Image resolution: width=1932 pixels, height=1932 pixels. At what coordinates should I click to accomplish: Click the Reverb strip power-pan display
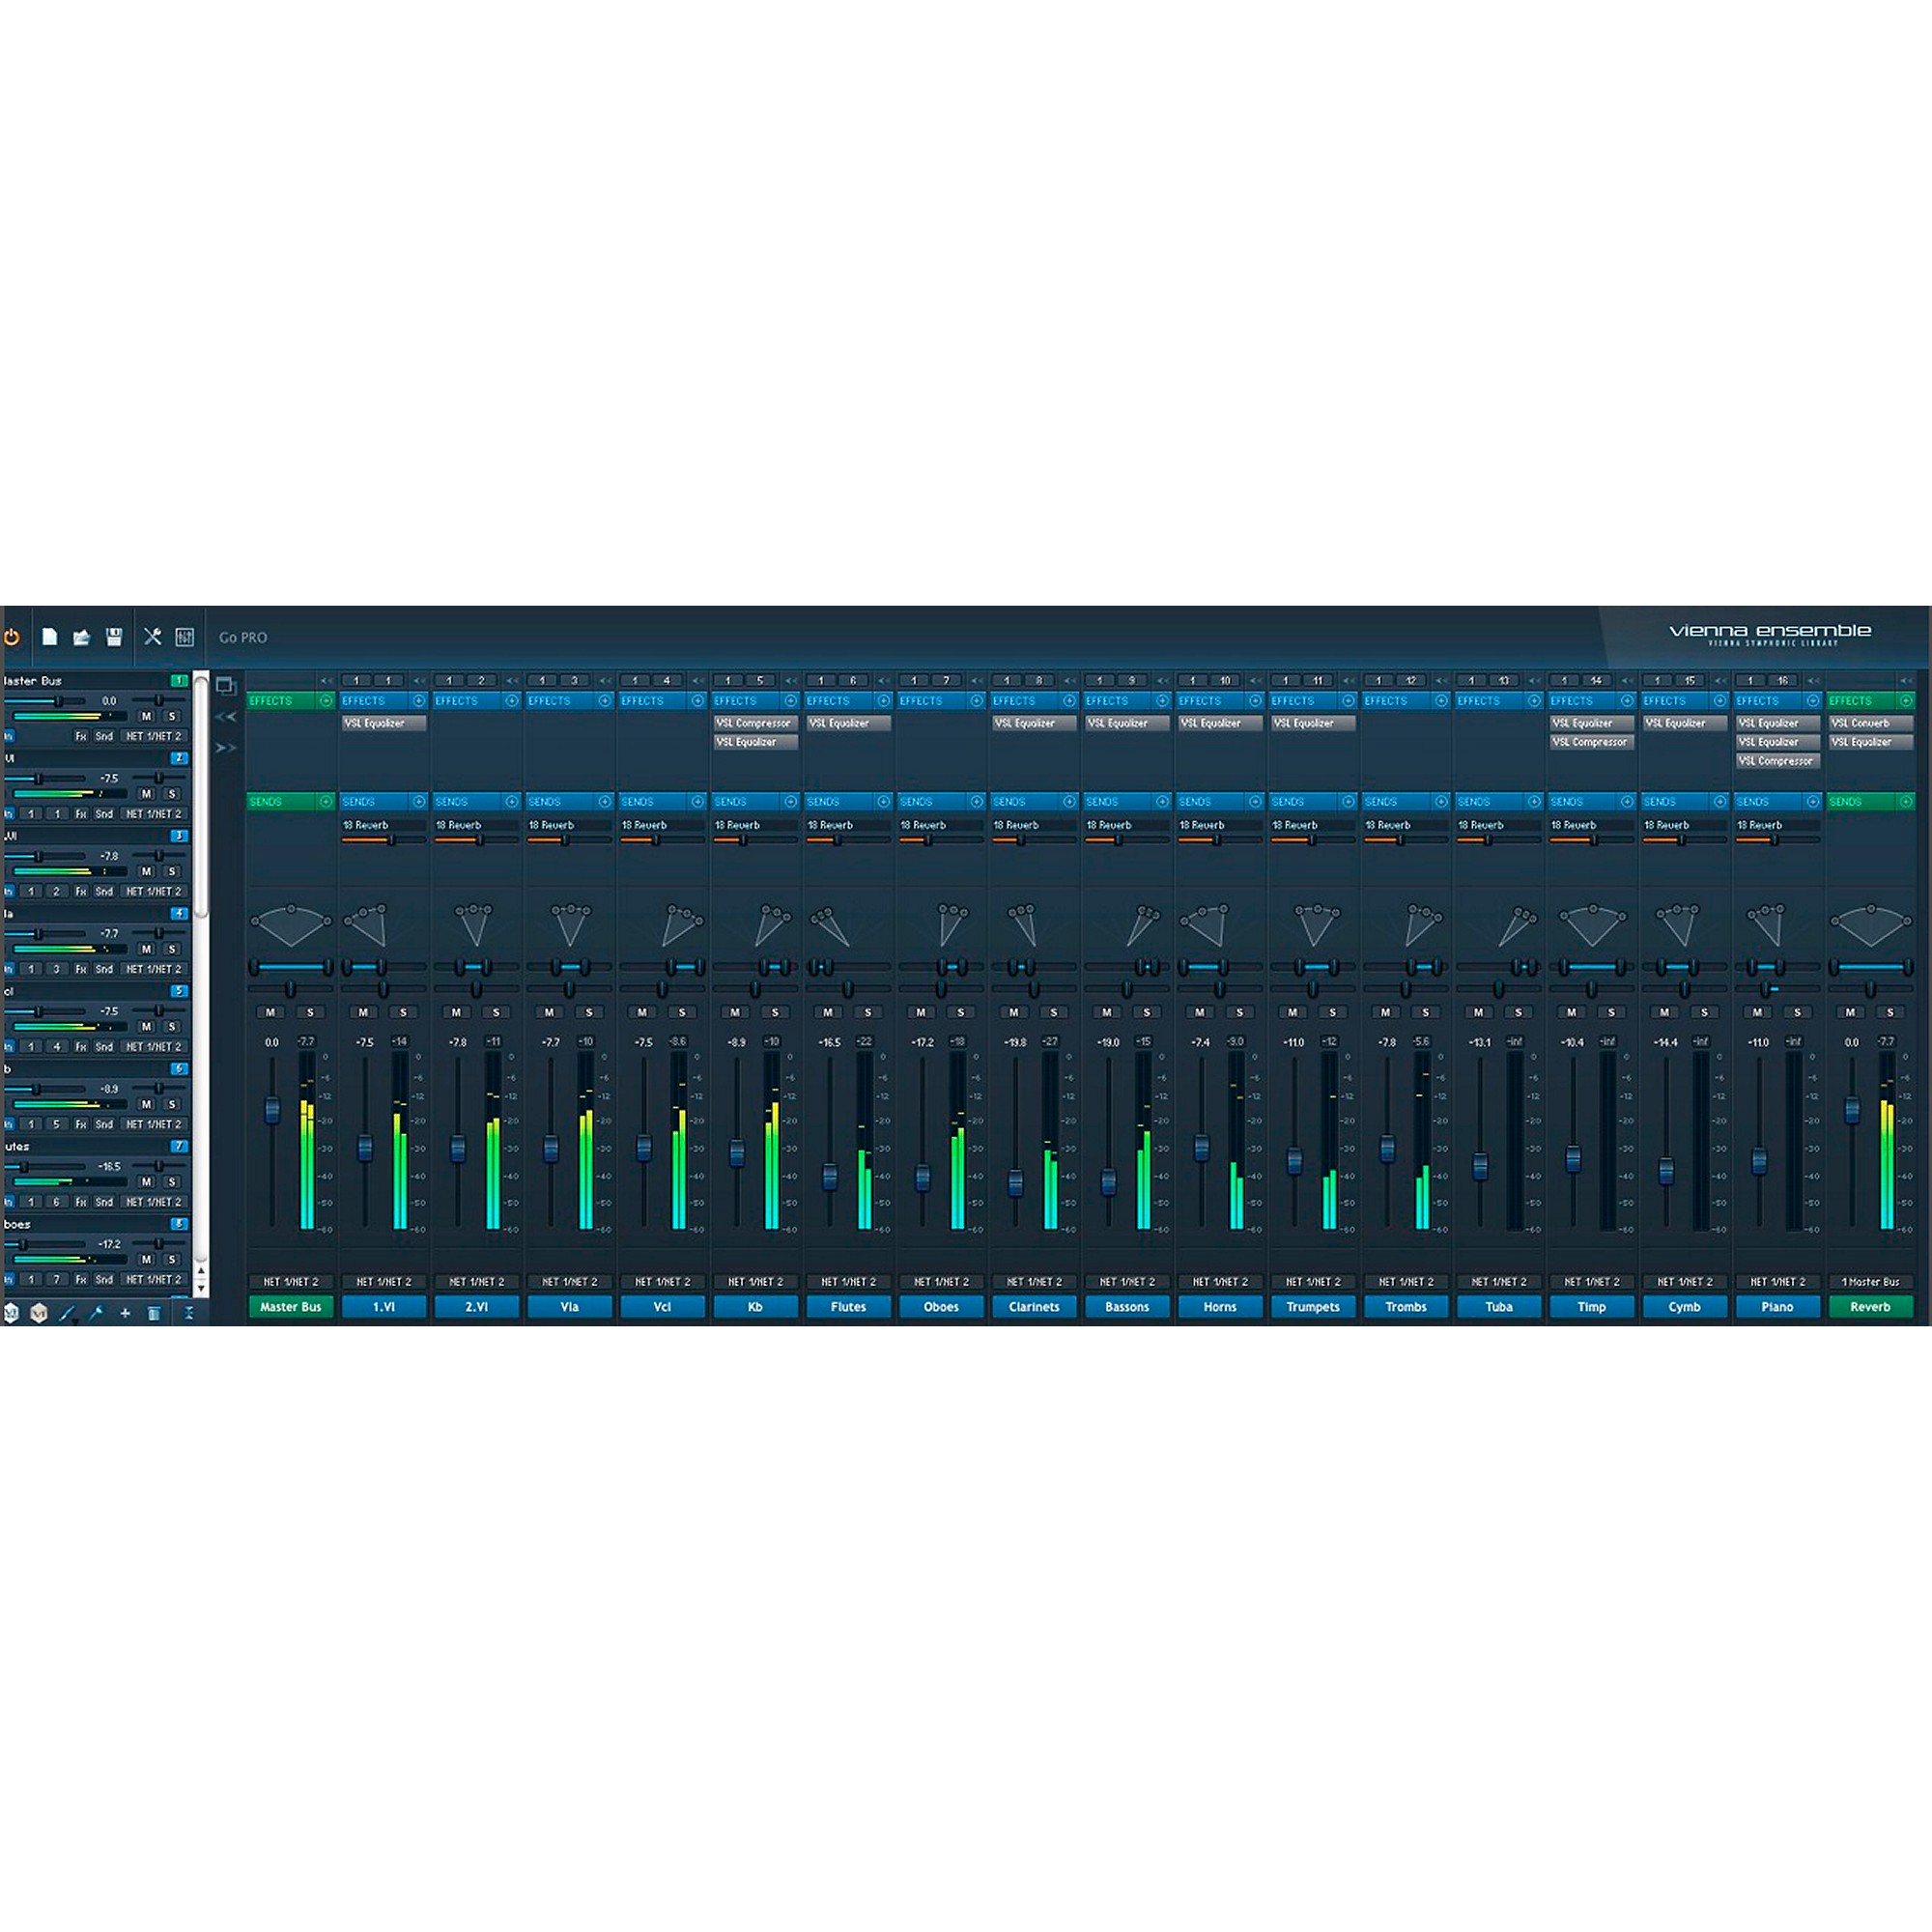[1871, 925]
